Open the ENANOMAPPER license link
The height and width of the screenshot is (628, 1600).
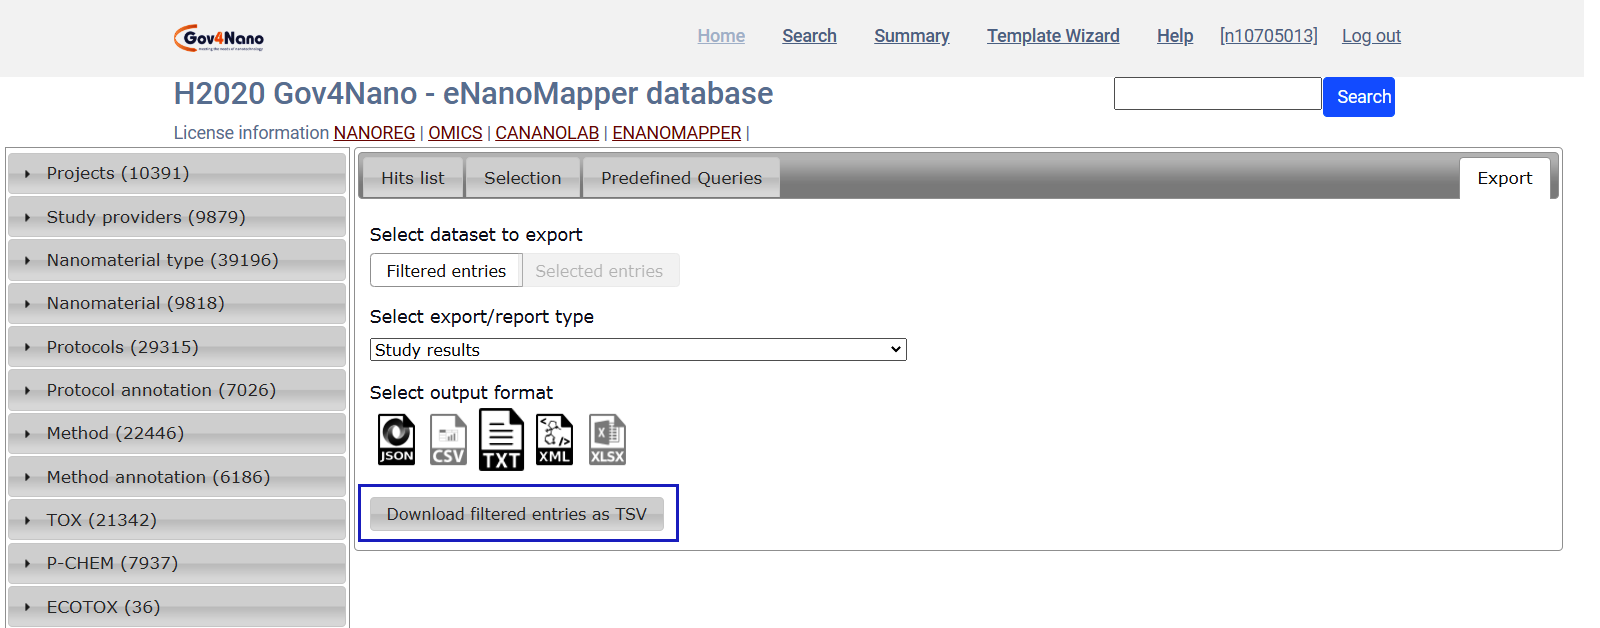(677, 133)
